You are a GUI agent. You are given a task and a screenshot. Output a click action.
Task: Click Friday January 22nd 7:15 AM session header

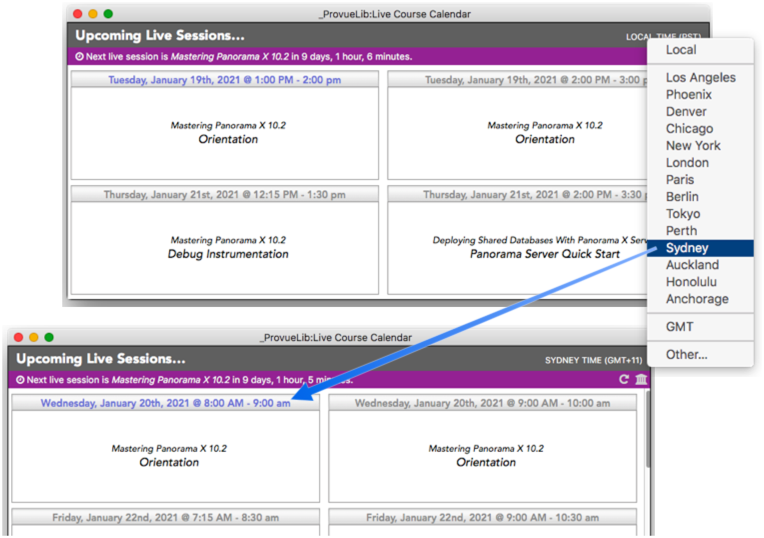[166, 518]
